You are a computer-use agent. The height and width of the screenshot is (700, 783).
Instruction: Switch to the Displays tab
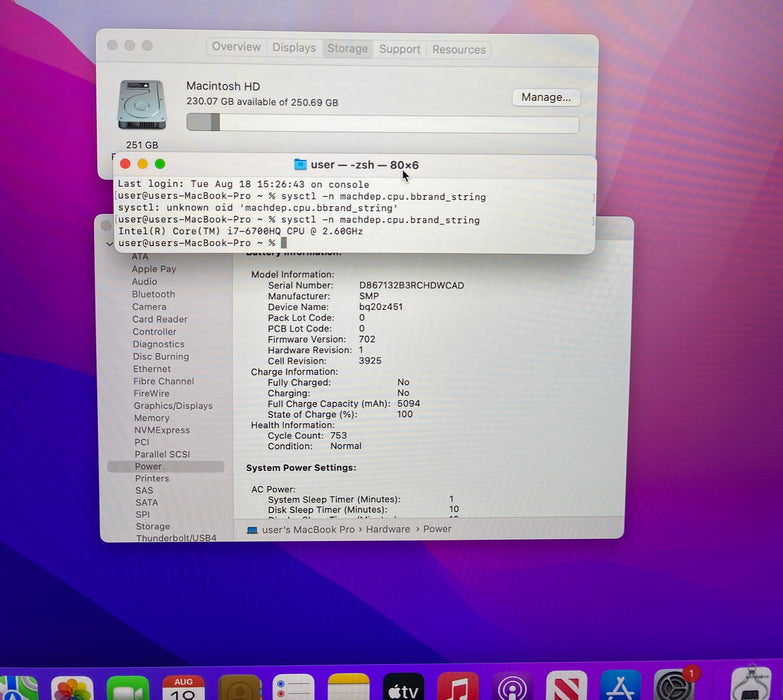tap(294, 48)
